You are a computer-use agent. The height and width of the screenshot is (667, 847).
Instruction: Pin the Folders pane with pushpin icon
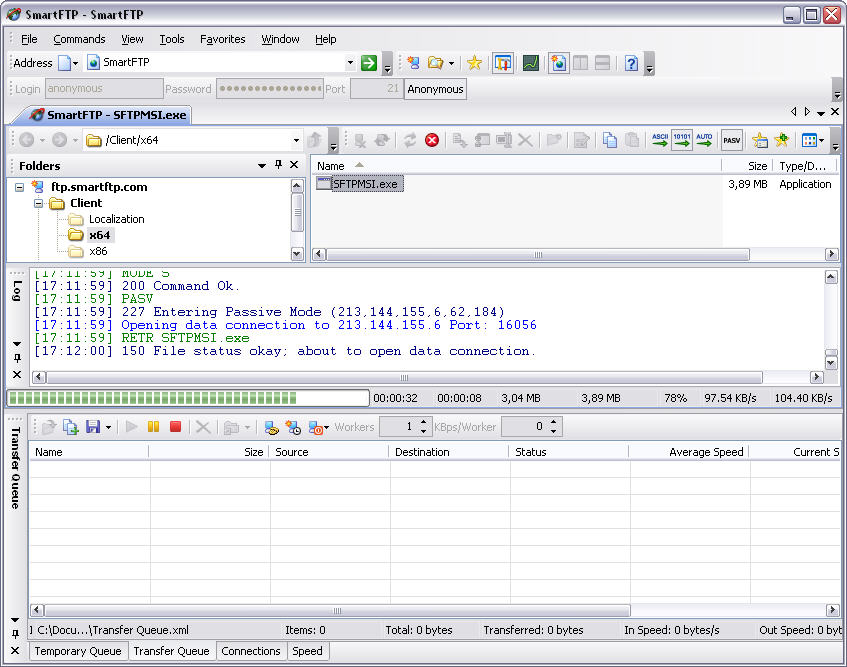click(278, 165)
